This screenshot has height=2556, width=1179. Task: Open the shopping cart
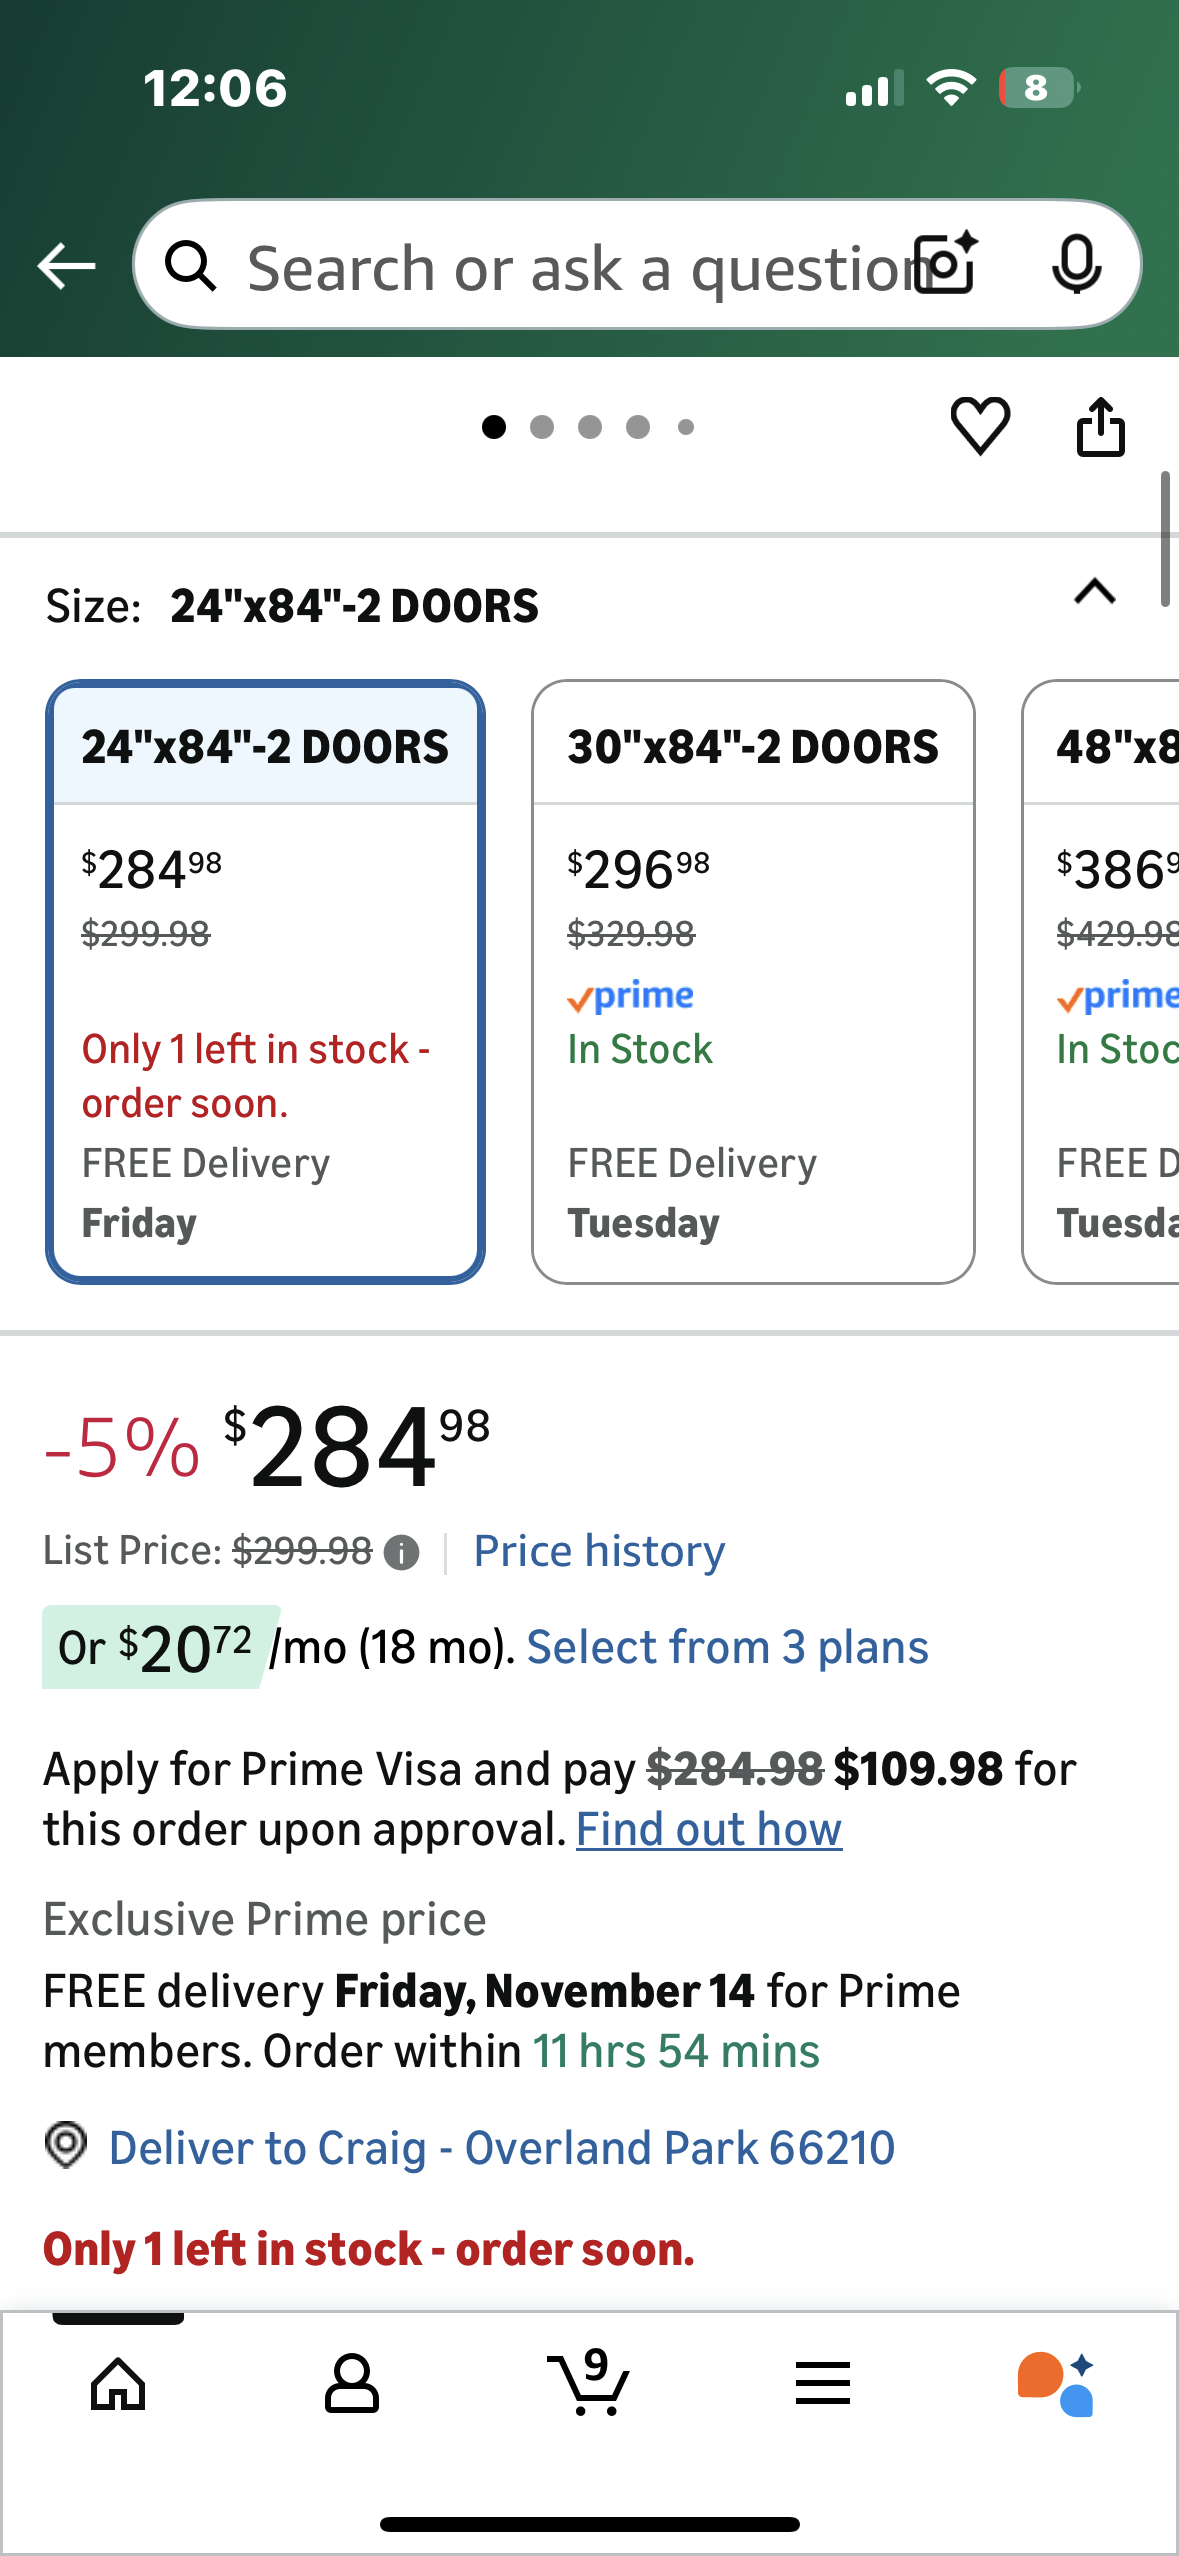point(589,2384)
